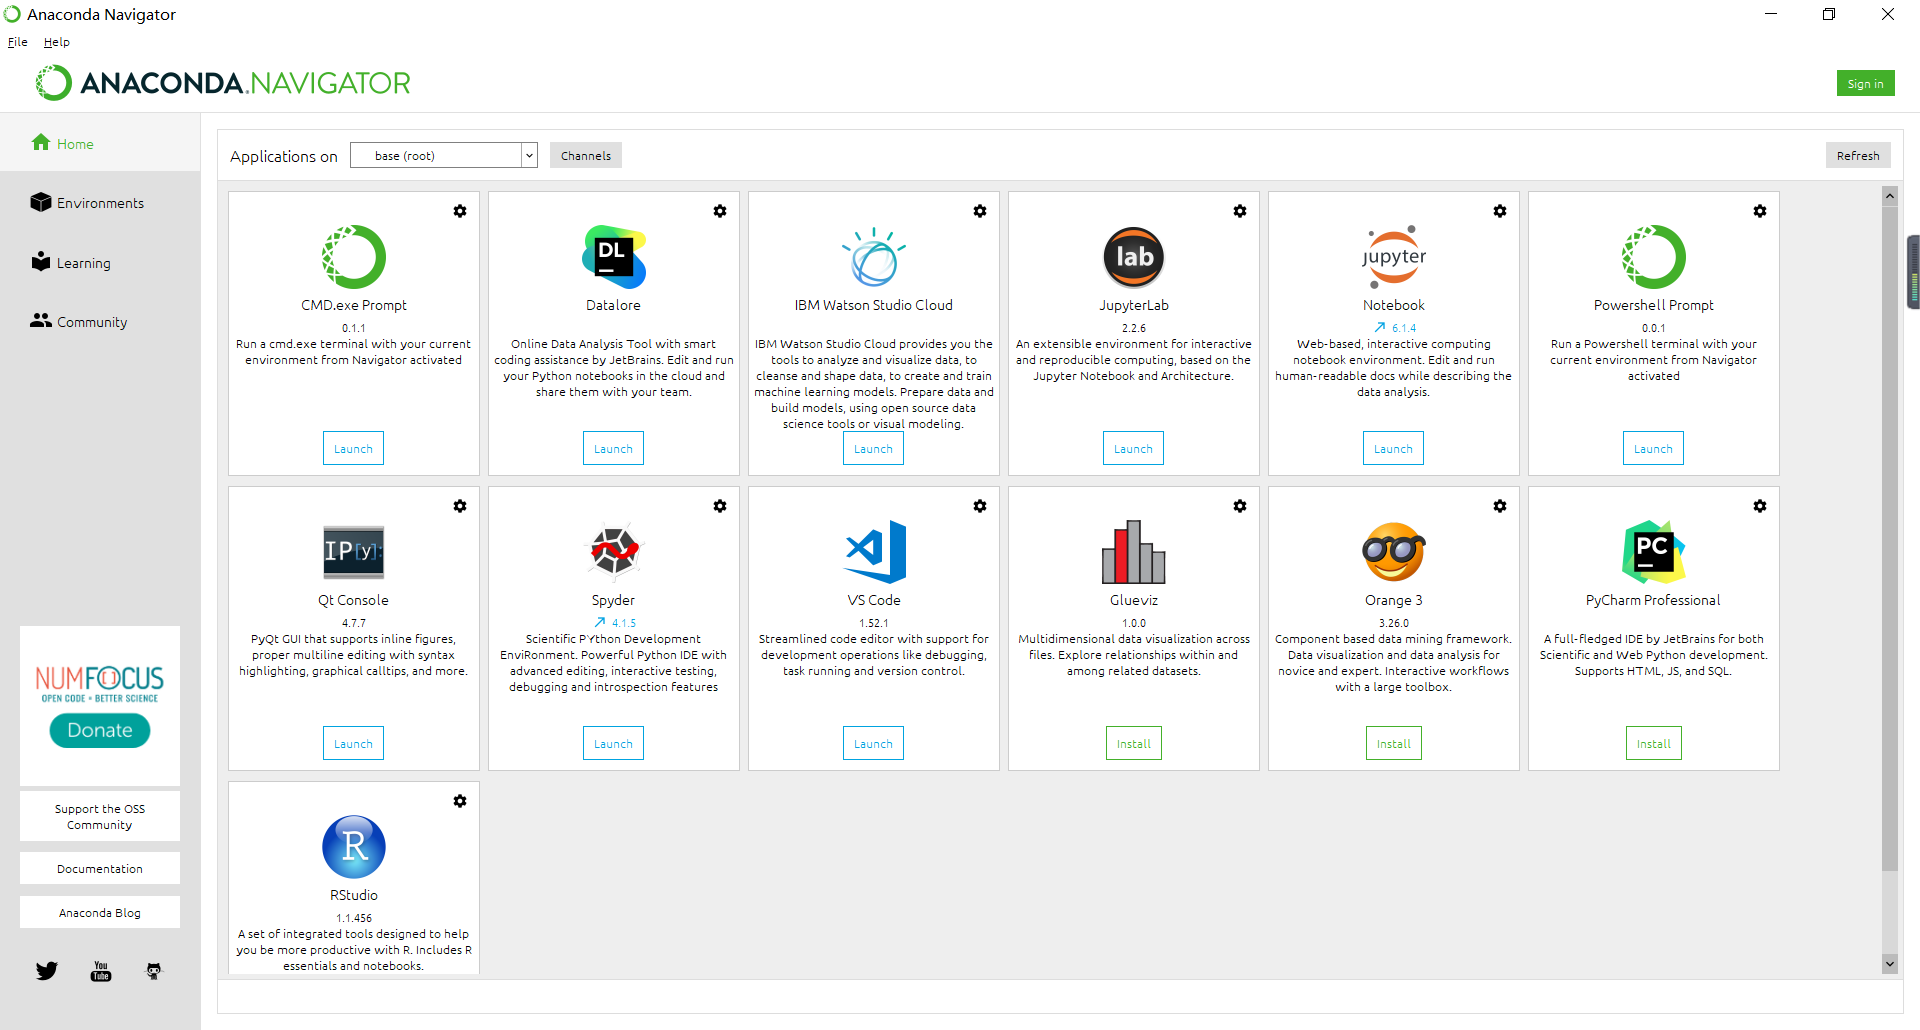Open settings gear on Qt Console card

point(460,506)
